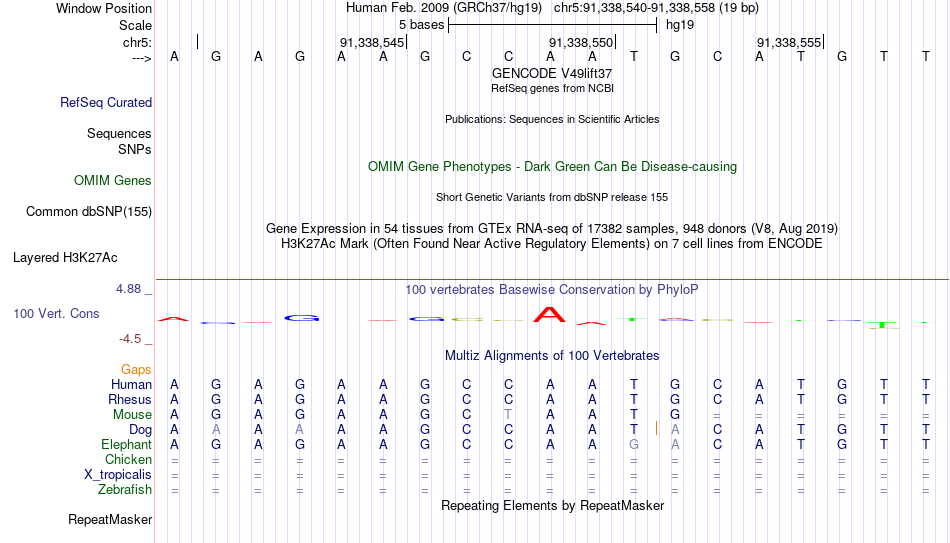The width and height of the screenshot is (950, 543).
Task: Click the Scale label on the left
Action: (135, 25)
